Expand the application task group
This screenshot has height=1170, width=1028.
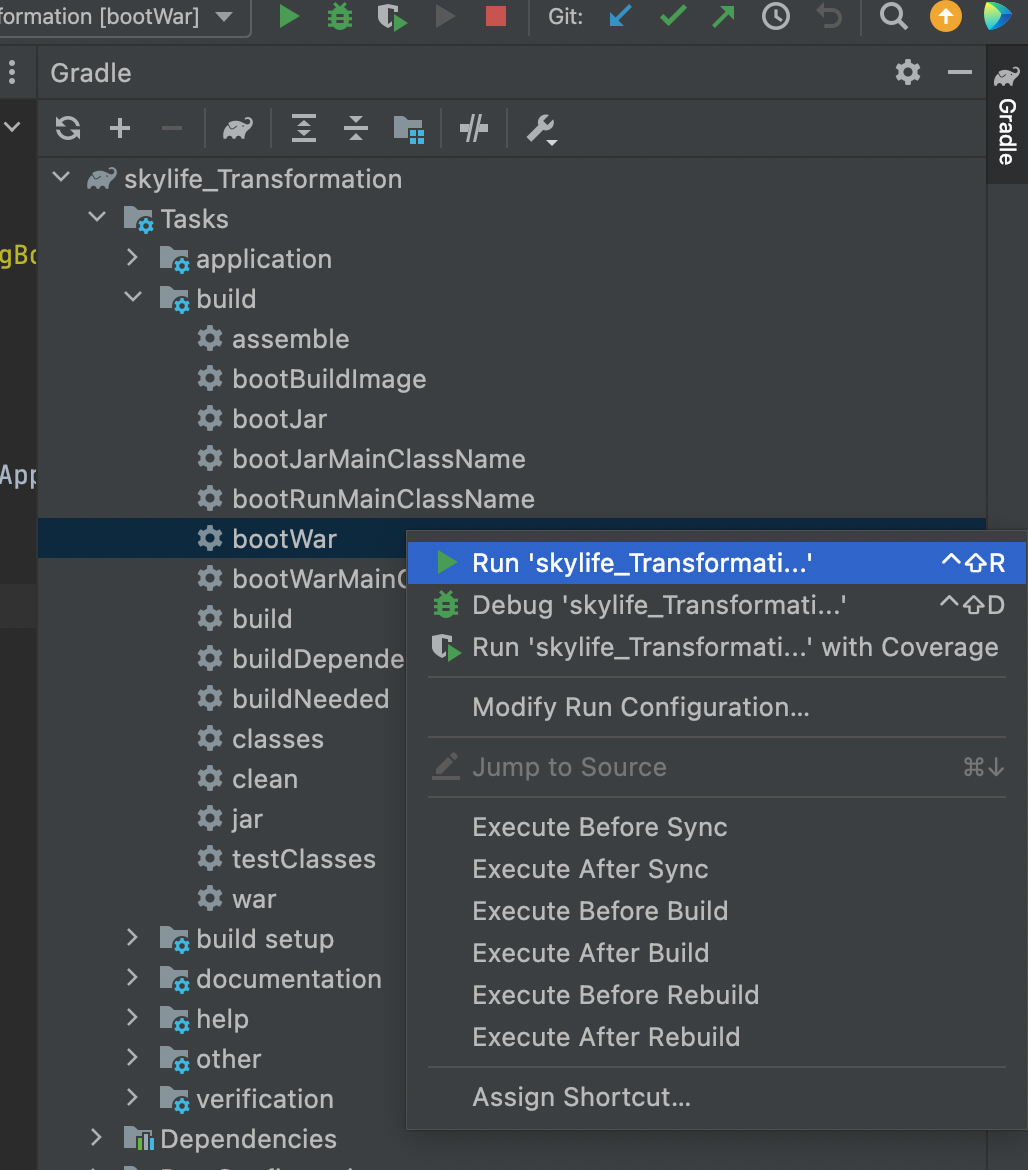click(132, 257)
